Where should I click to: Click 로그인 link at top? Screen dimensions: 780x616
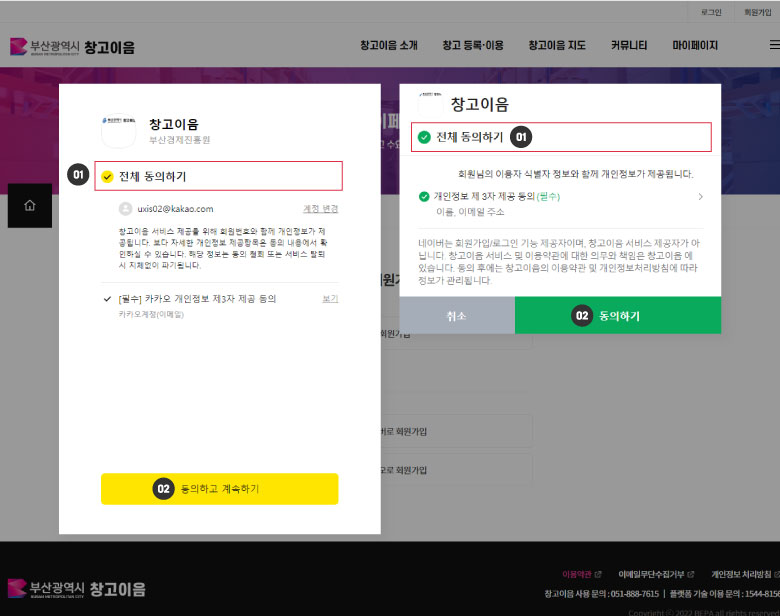point(711,12)
